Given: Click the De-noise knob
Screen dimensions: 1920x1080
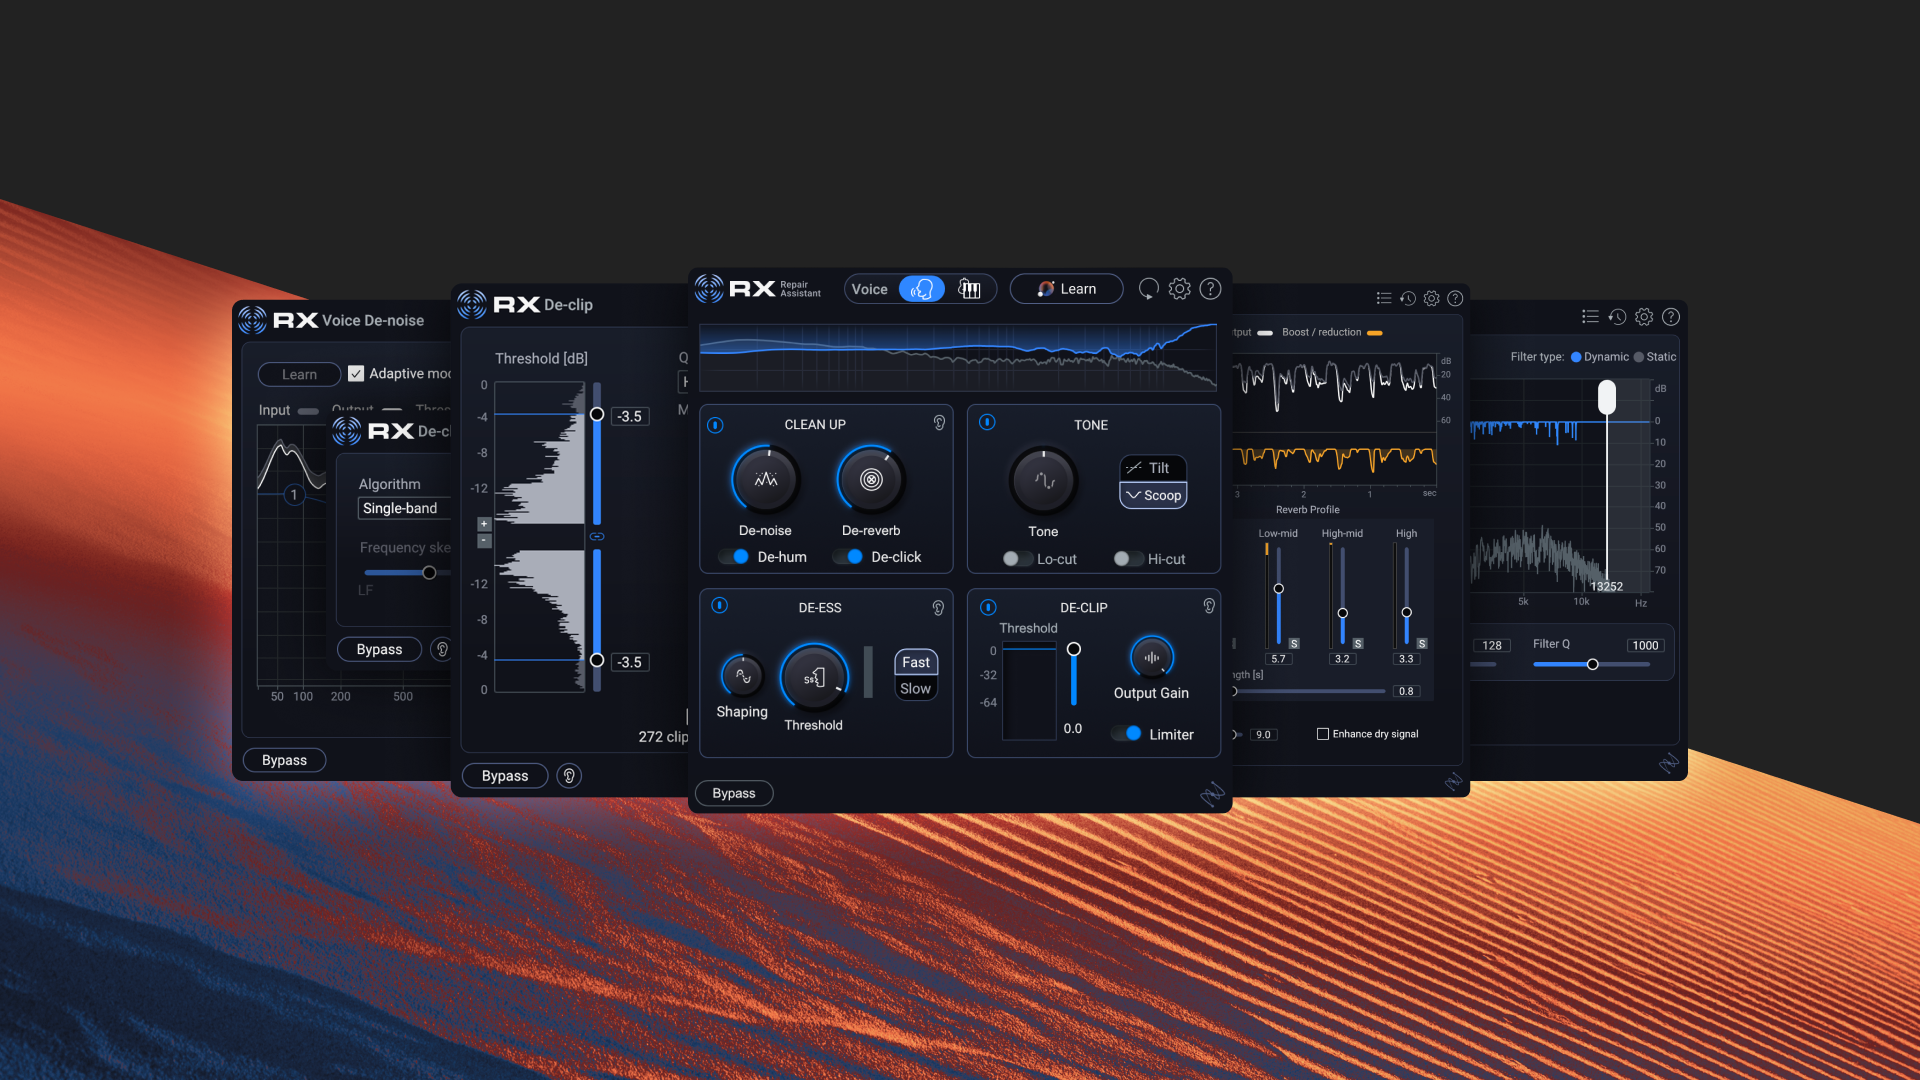Looking at the screenshot, I should tap(766, 480).
